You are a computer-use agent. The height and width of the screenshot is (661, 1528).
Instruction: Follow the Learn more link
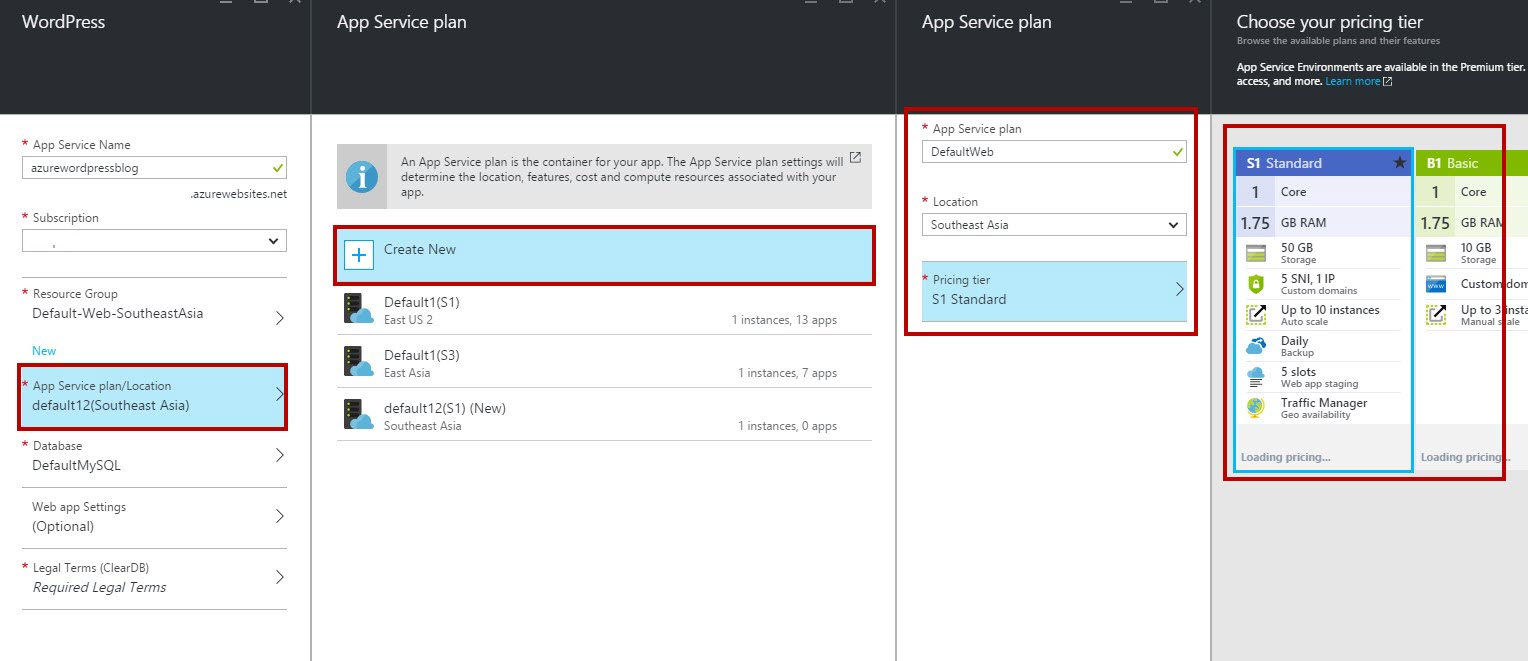pos(1353,81)
